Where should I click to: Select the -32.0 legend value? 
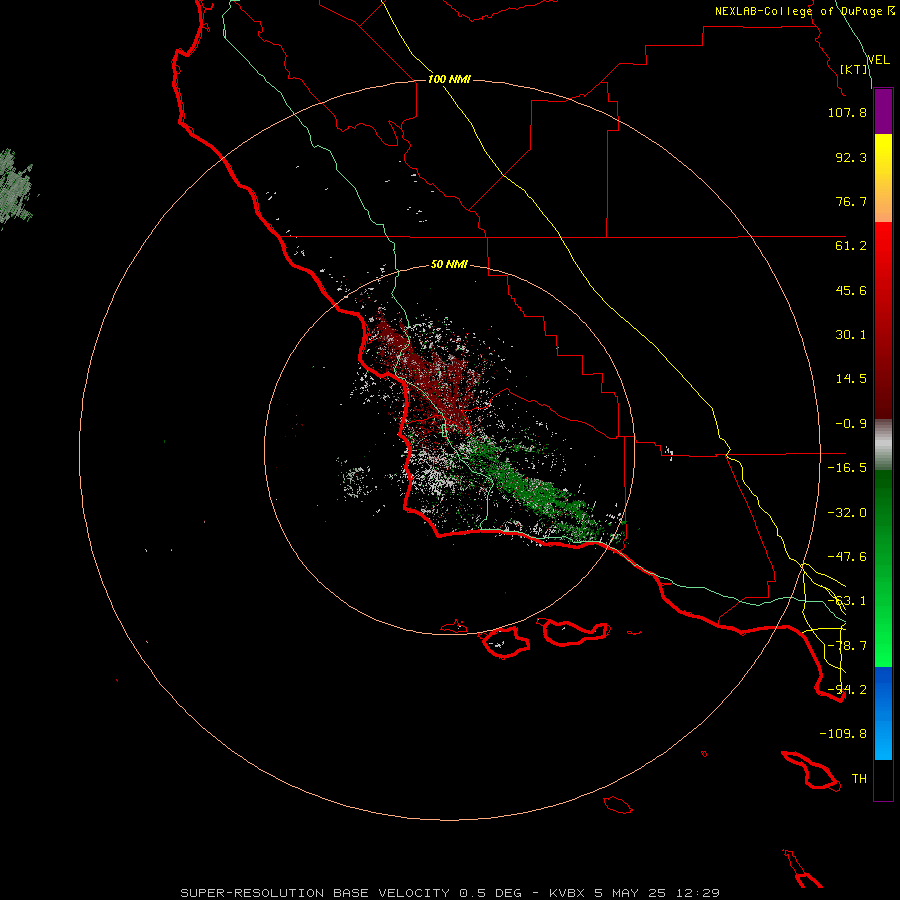(847, 513)
